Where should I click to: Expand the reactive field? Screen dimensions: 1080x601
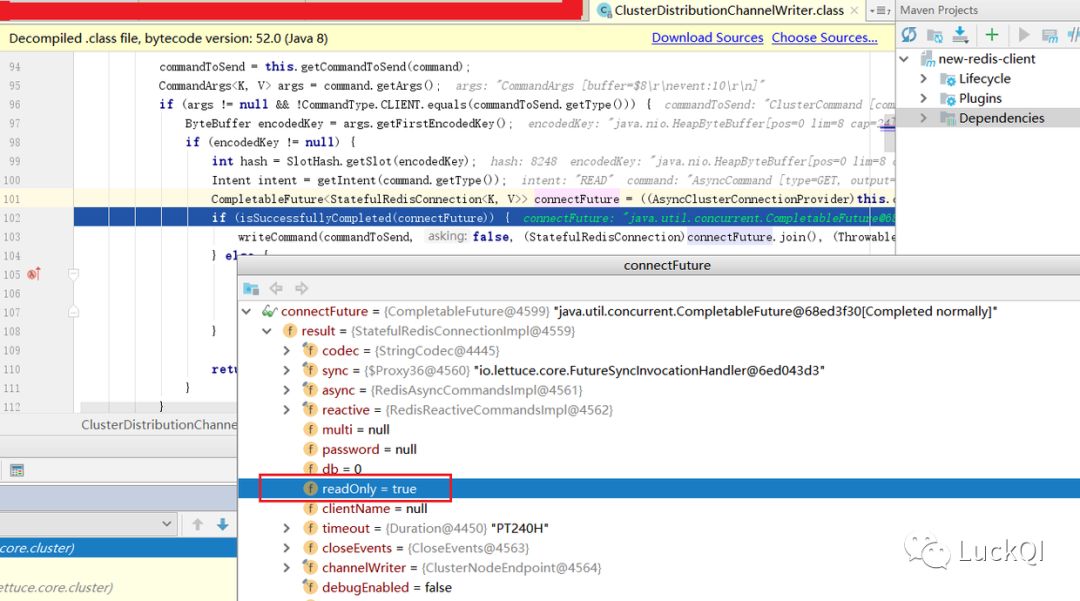click(x=287, y=410)
